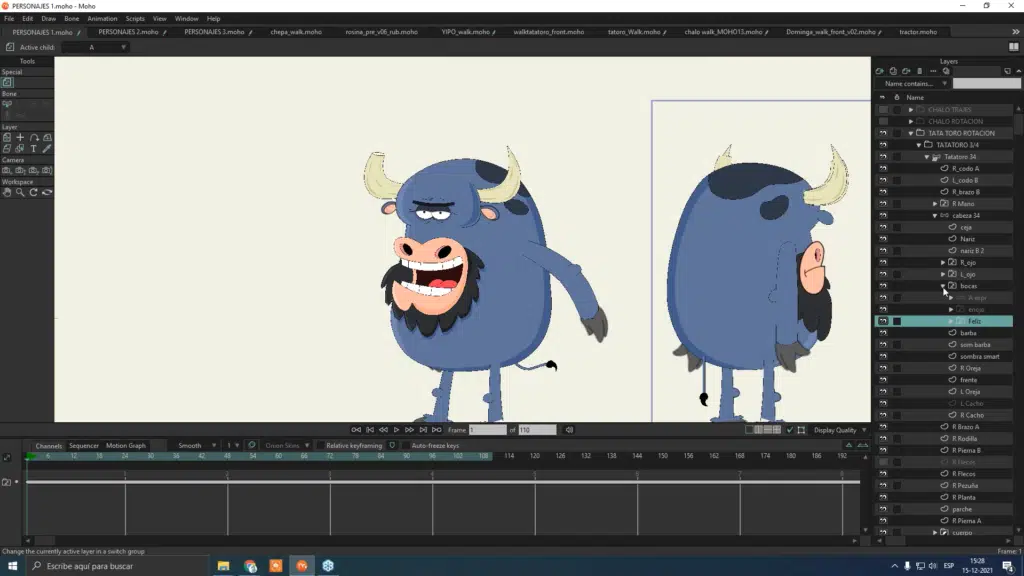The width and height of the screenshot is (1024, 576).
Task: Click the Rewind to start button
Action: [x=356, y=430]
